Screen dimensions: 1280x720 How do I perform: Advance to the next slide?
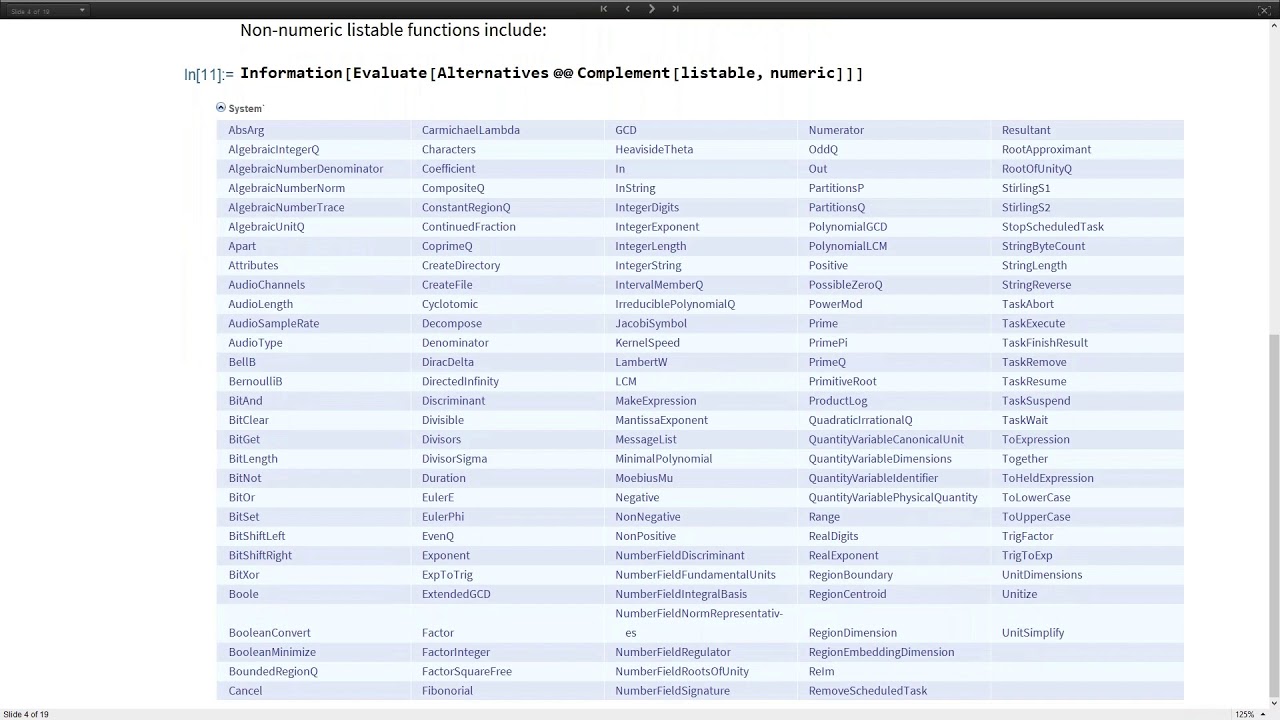coord(652,9)
